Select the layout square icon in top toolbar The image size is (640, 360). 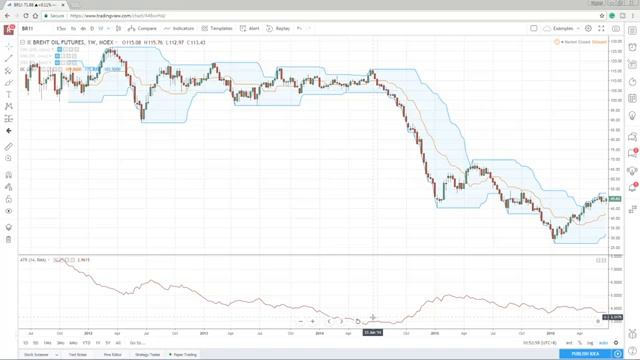pos(533,29)
